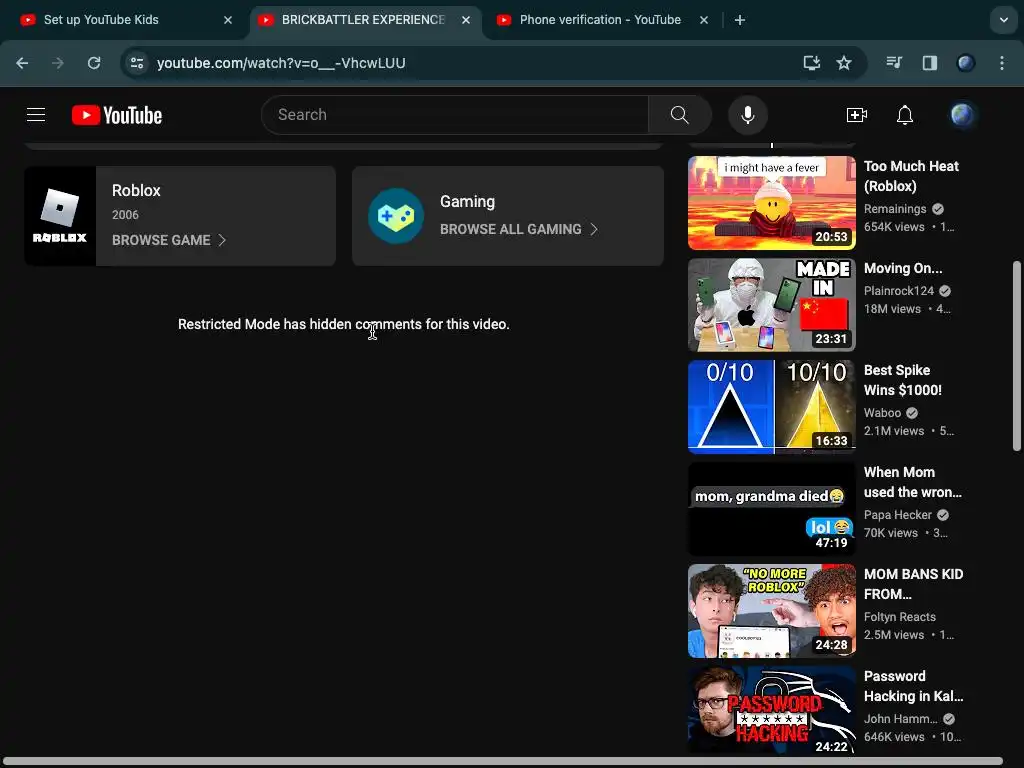Expand the tab search dropdown arrow
The width and height of the screenshot is (1024, 768).
click(1004, 20)
